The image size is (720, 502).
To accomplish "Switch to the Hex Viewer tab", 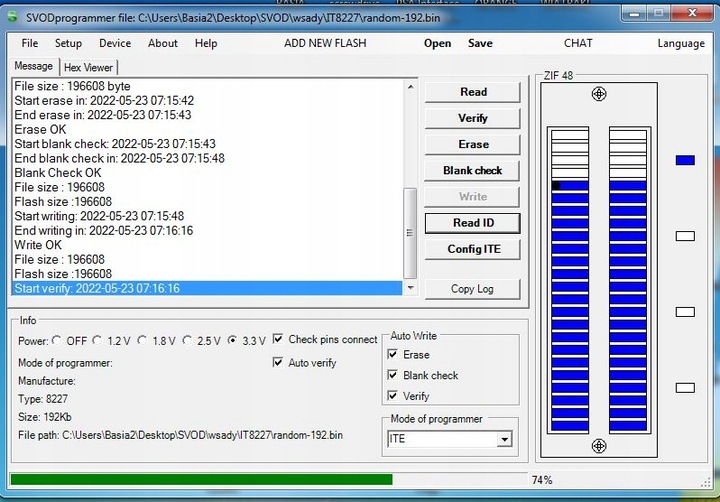I will click(x=89, y=67).
